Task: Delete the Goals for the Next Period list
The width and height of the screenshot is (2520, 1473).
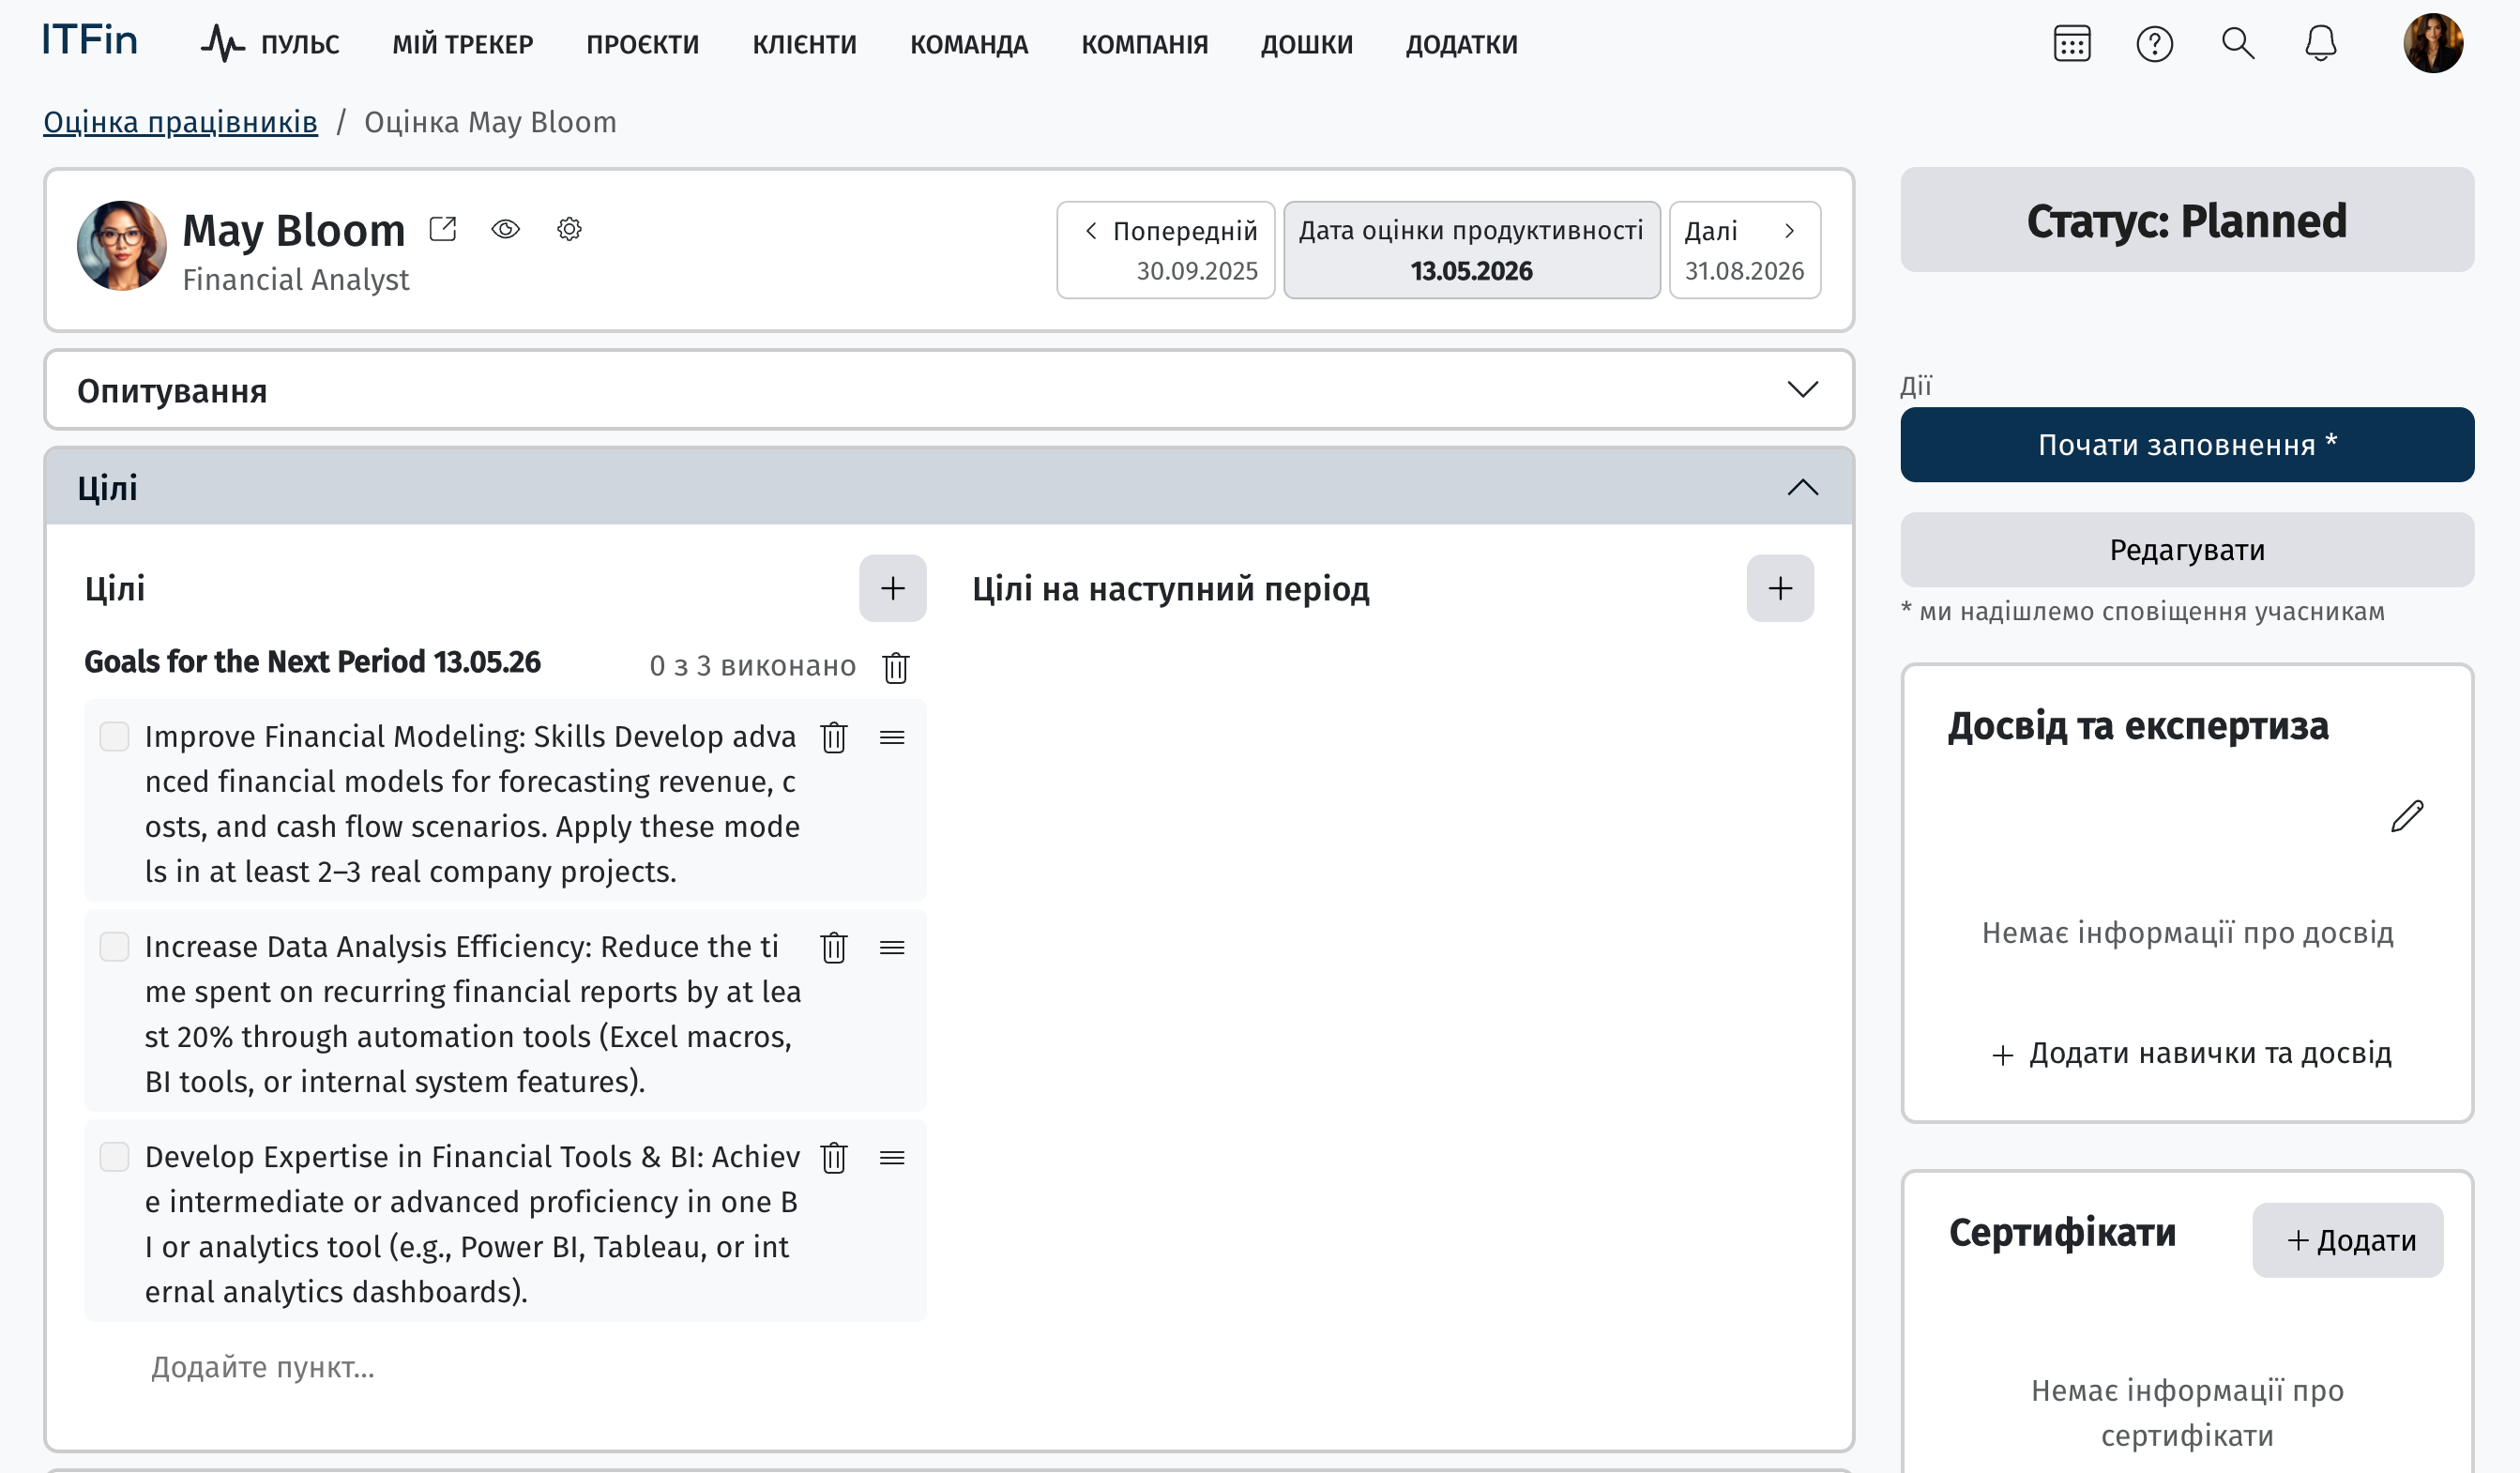Action: pyautogui.click(x=895, y=667)
